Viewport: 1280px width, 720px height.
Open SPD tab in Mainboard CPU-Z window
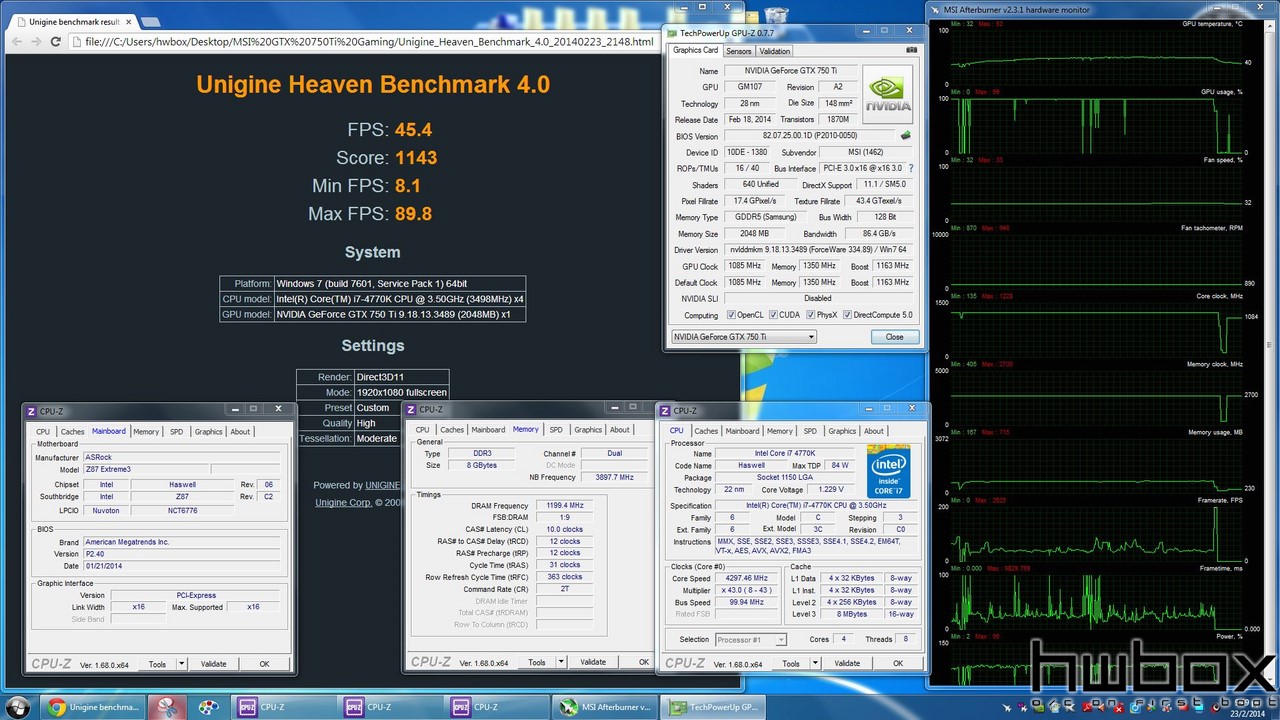click(176, 432)
